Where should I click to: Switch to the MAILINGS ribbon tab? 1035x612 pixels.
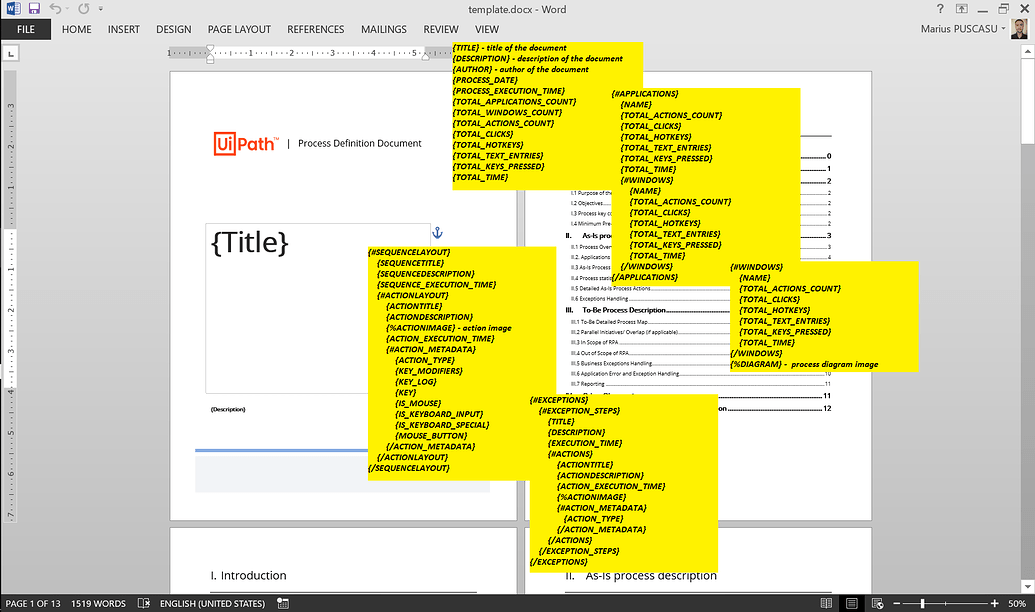(x=383, y=29)
